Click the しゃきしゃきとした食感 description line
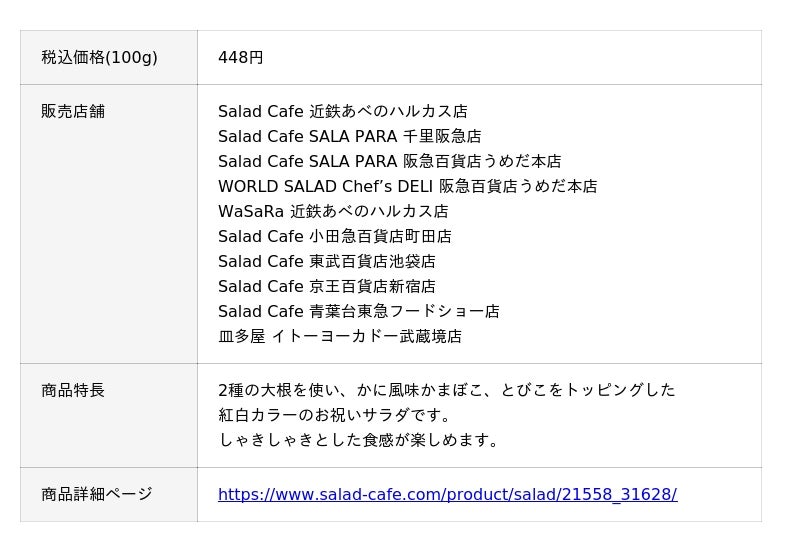Image resolution: width=800 pixels, height=552 pixels. pos(360,441)
